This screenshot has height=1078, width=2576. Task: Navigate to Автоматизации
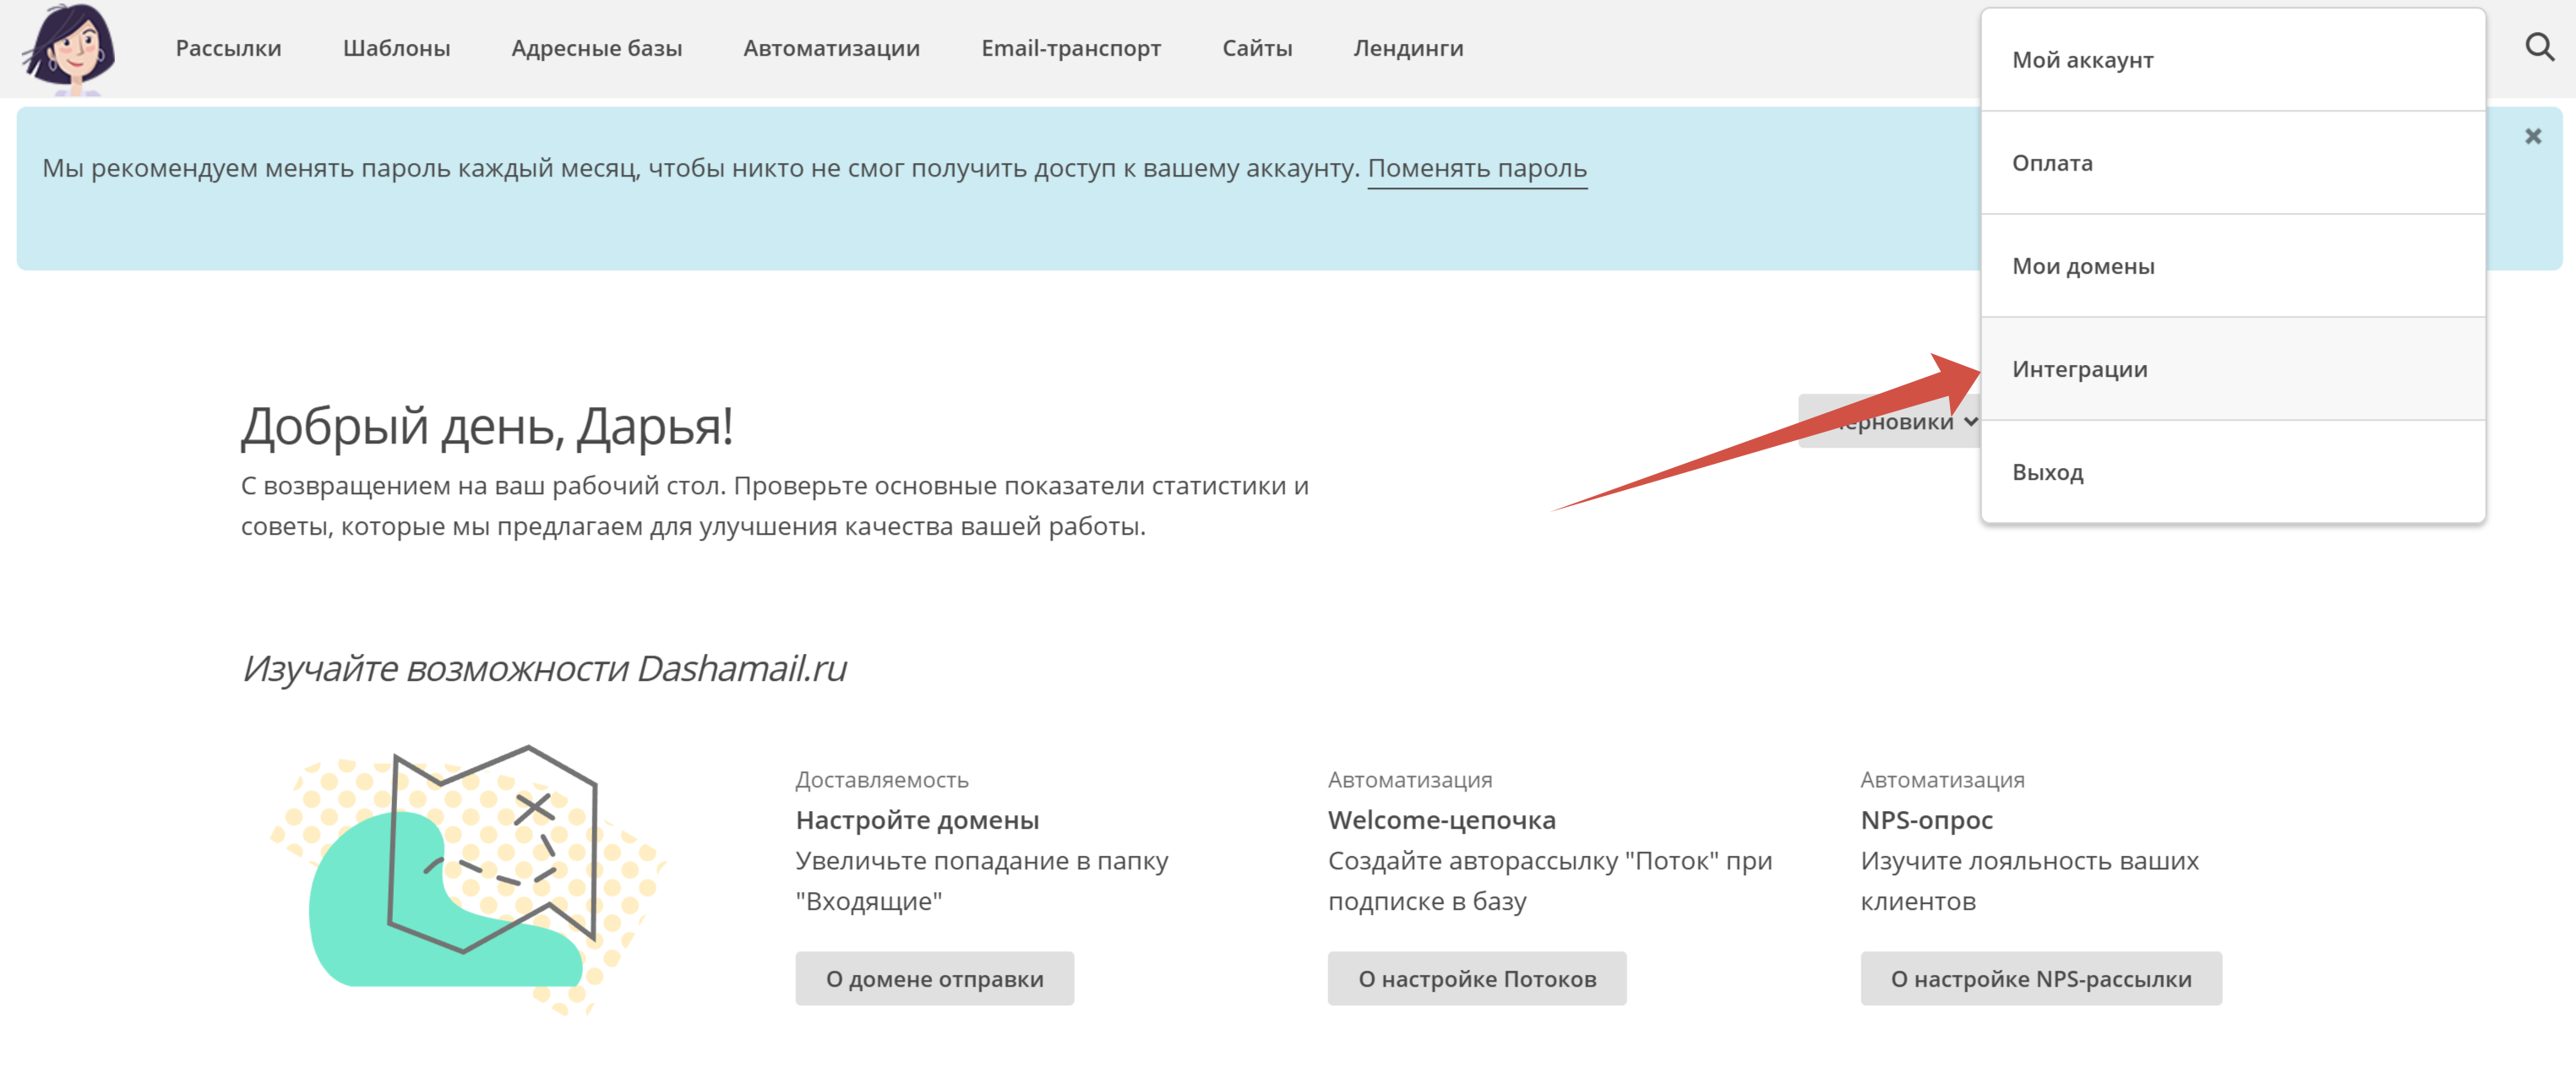[x=831, y=48]
